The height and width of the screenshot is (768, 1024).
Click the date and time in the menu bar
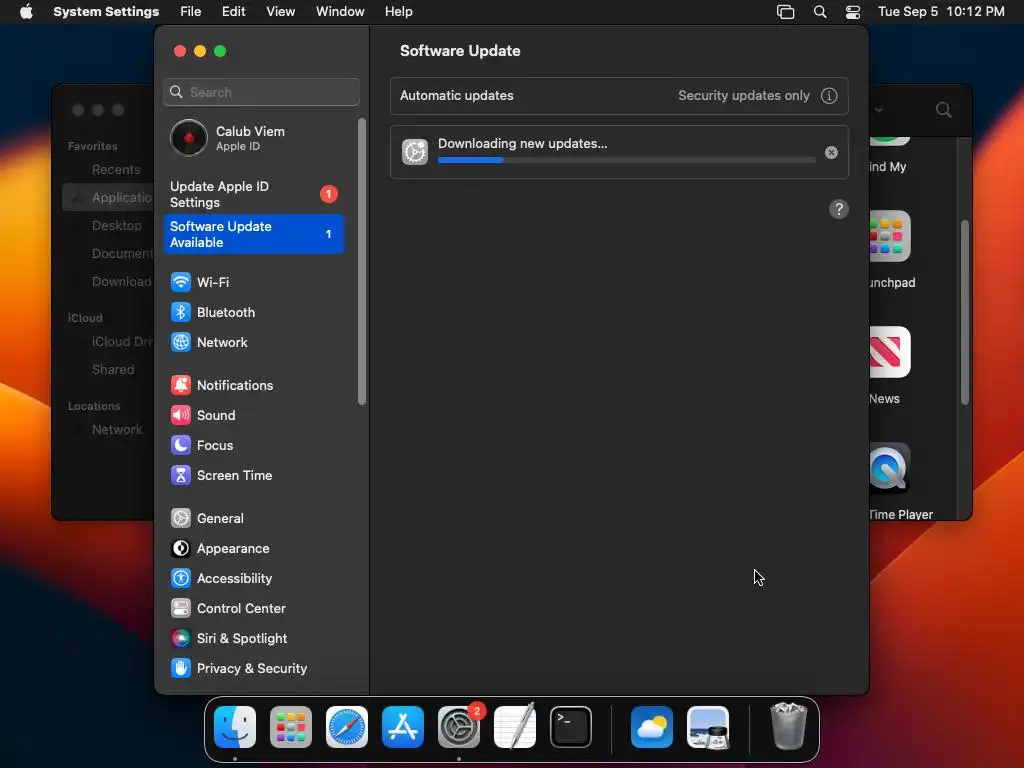(x=941, y=12)
